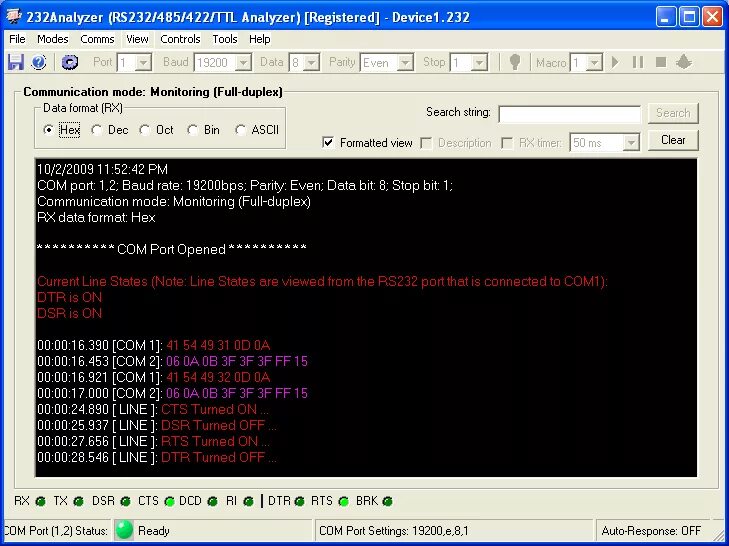The height and width of the screenshot is (546, 729).
Task: Click the TX indicator LED
Action: pos(79,501)
